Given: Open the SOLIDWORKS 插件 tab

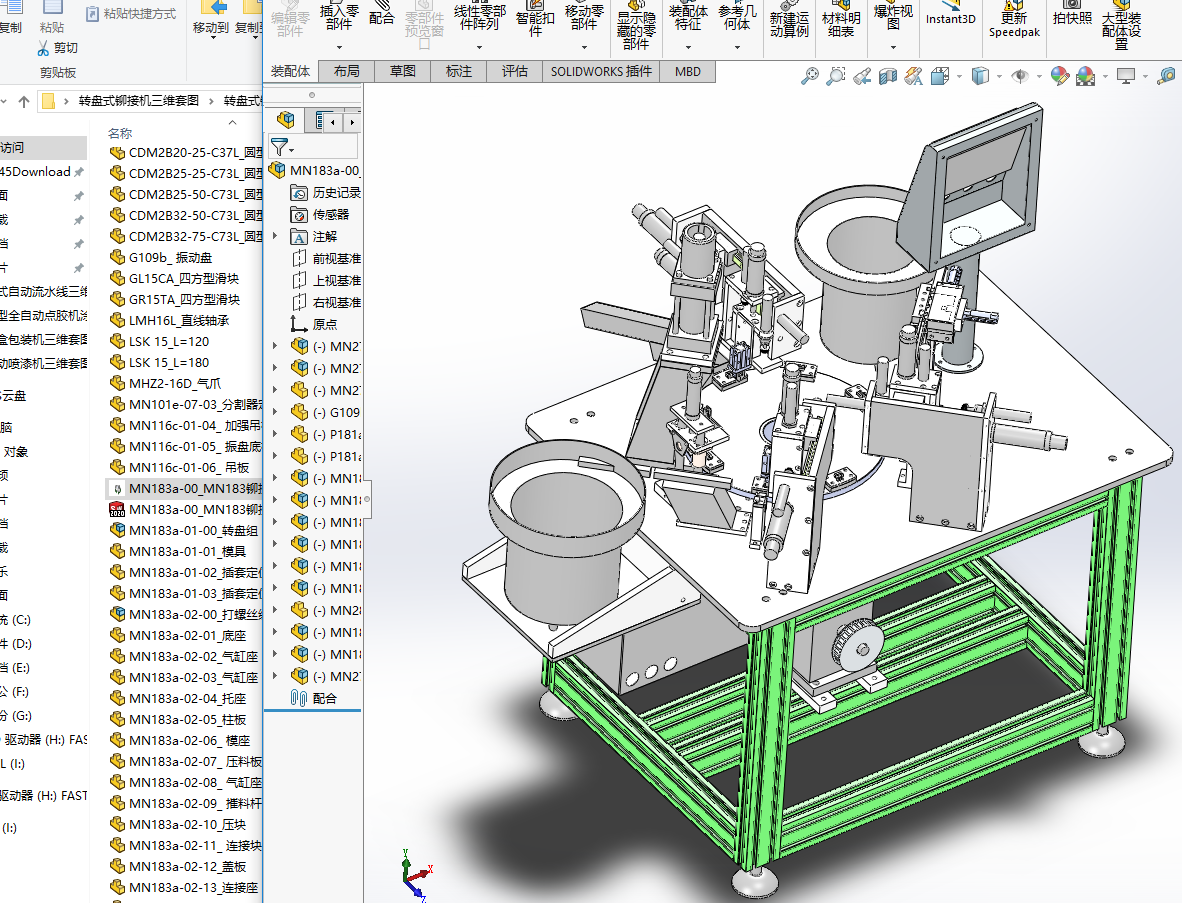Looking at the screenshot, I should (601, 71).
